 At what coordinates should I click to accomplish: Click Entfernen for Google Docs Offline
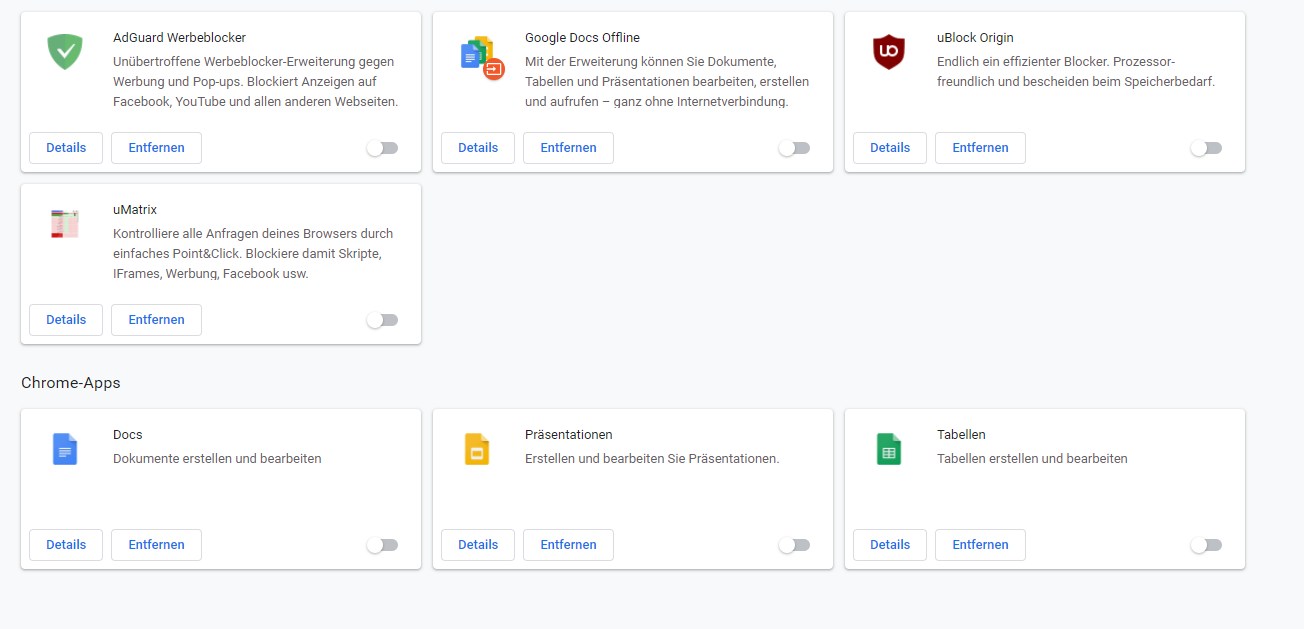568,148
